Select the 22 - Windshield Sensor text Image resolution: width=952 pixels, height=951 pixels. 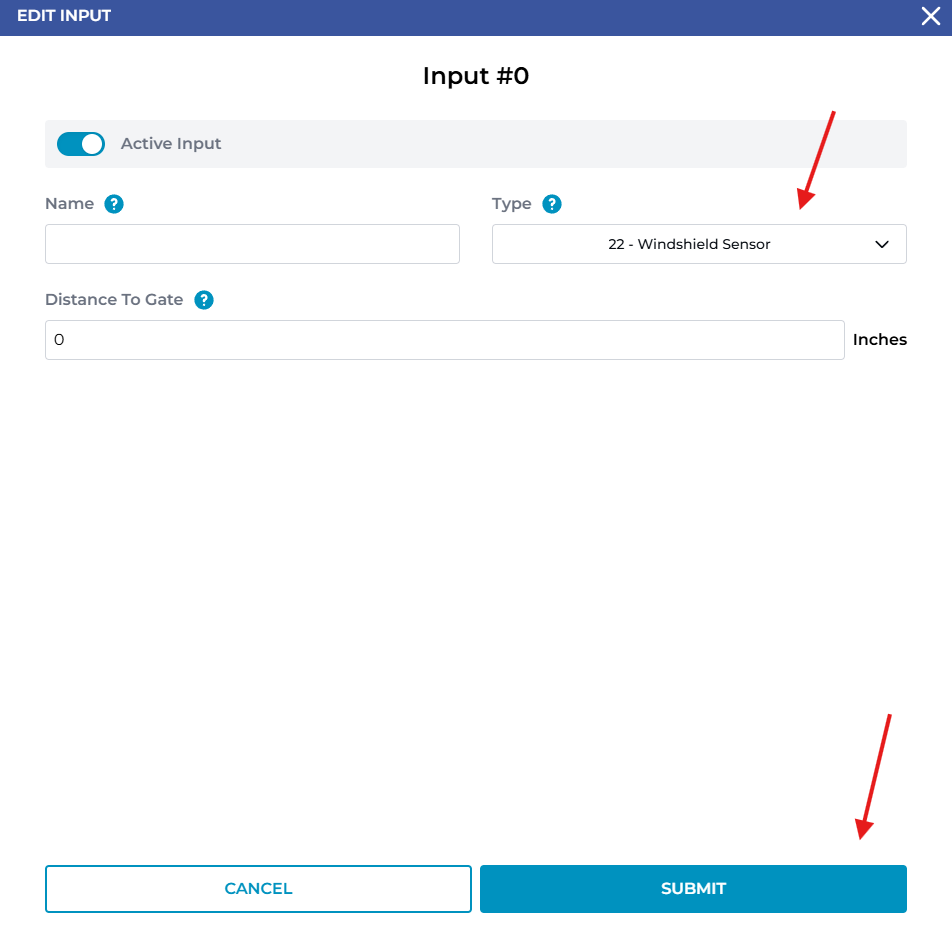pyautogui.click(x=689, y=244)
